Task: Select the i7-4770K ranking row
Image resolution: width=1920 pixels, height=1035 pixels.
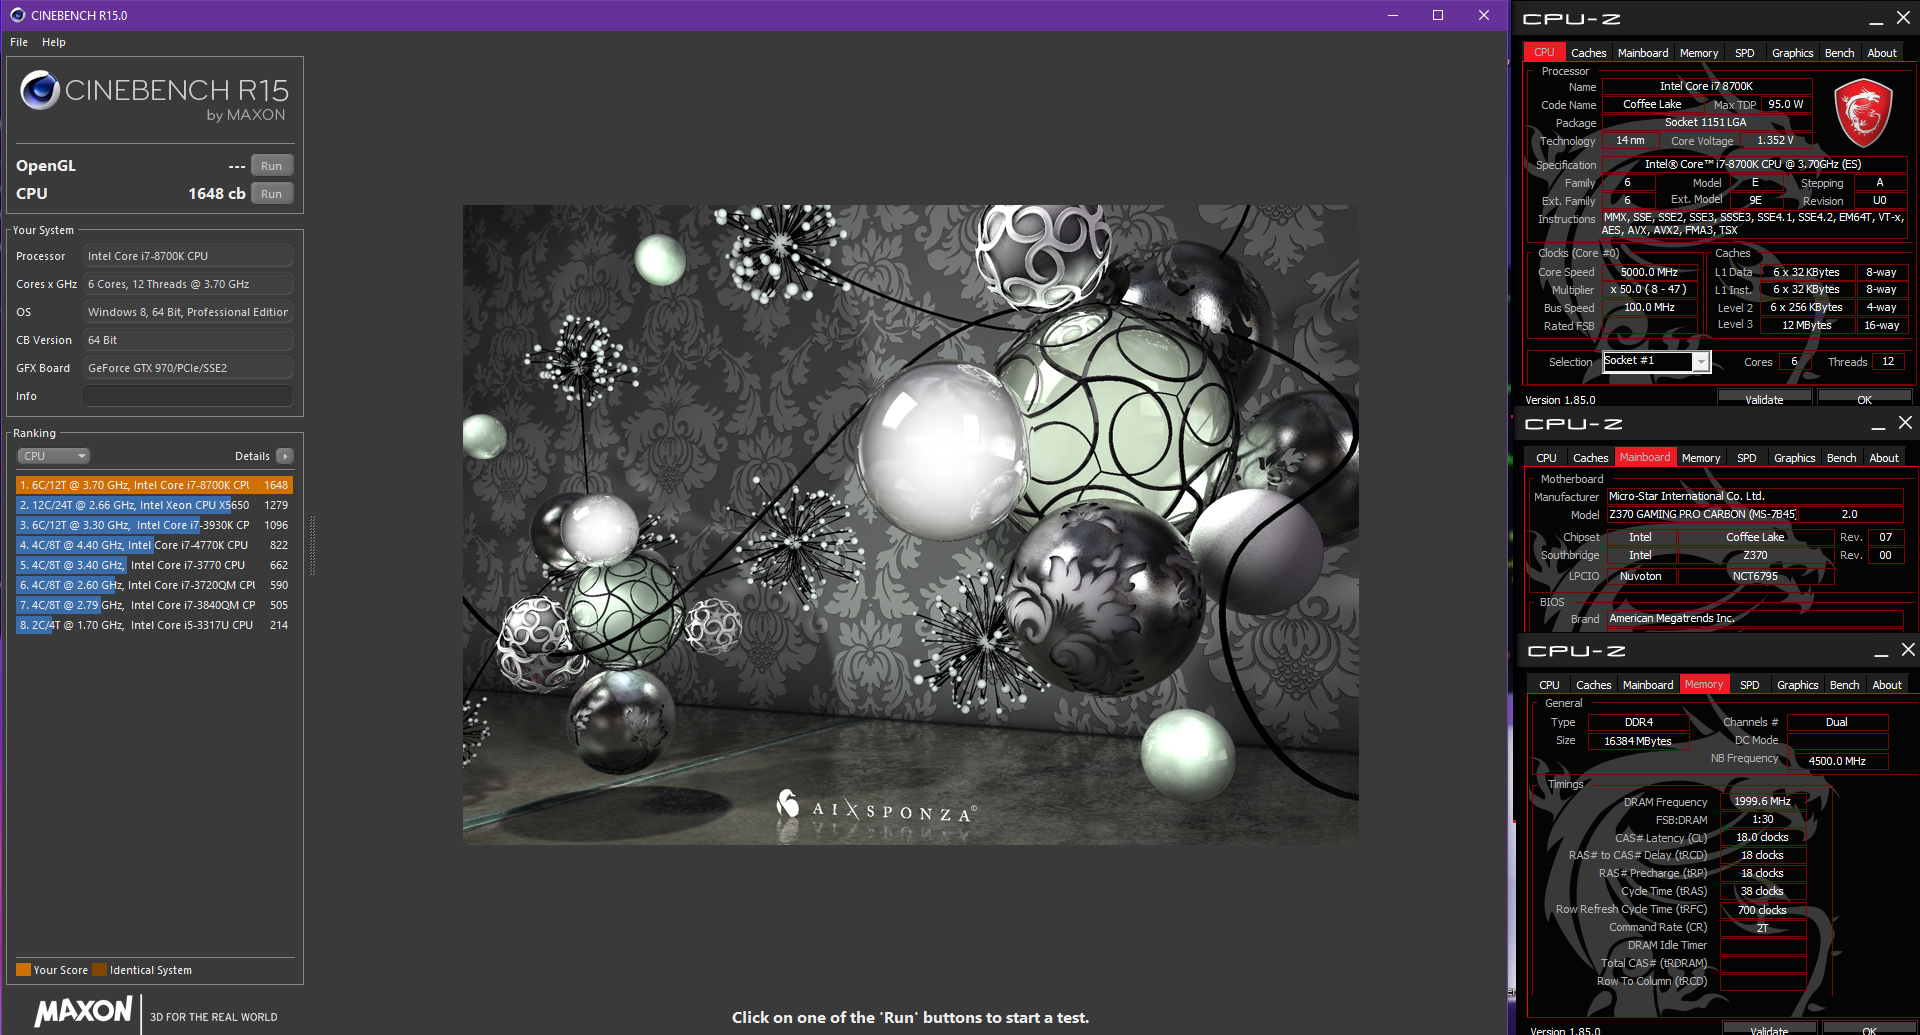Action: click(x=154, y=545)
